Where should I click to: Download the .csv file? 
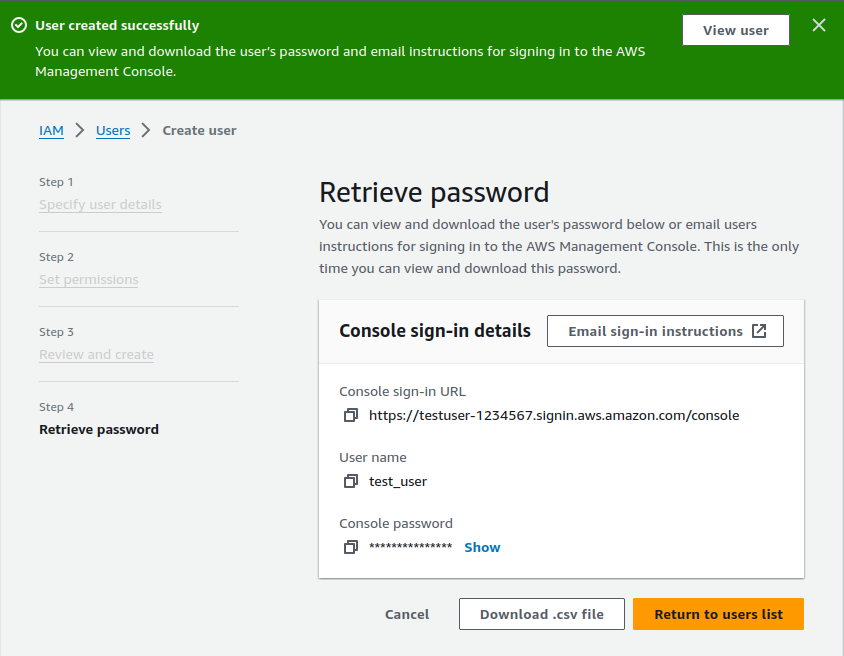541,614
